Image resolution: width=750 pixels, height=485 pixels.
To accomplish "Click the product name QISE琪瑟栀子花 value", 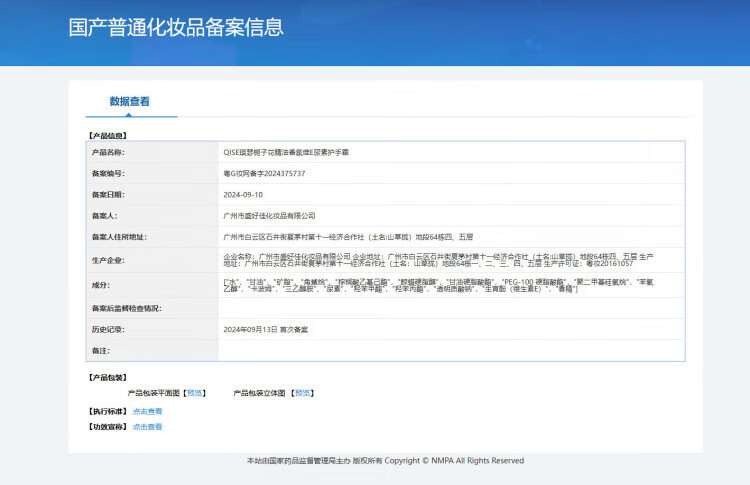I will coord(286,152).
